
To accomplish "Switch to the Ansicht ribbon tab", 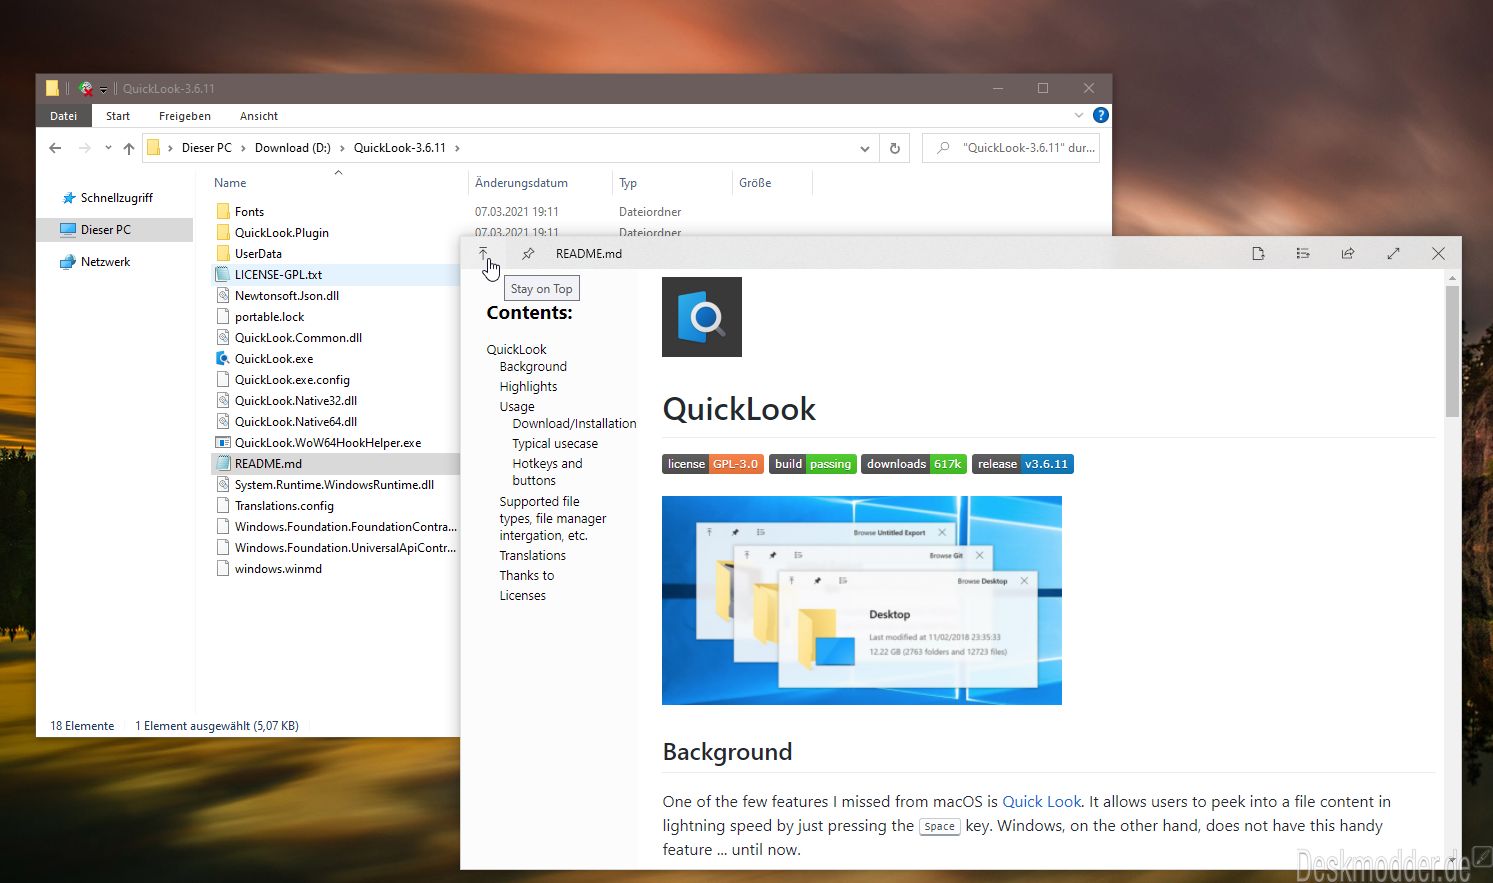I will [x=259, y=116].
